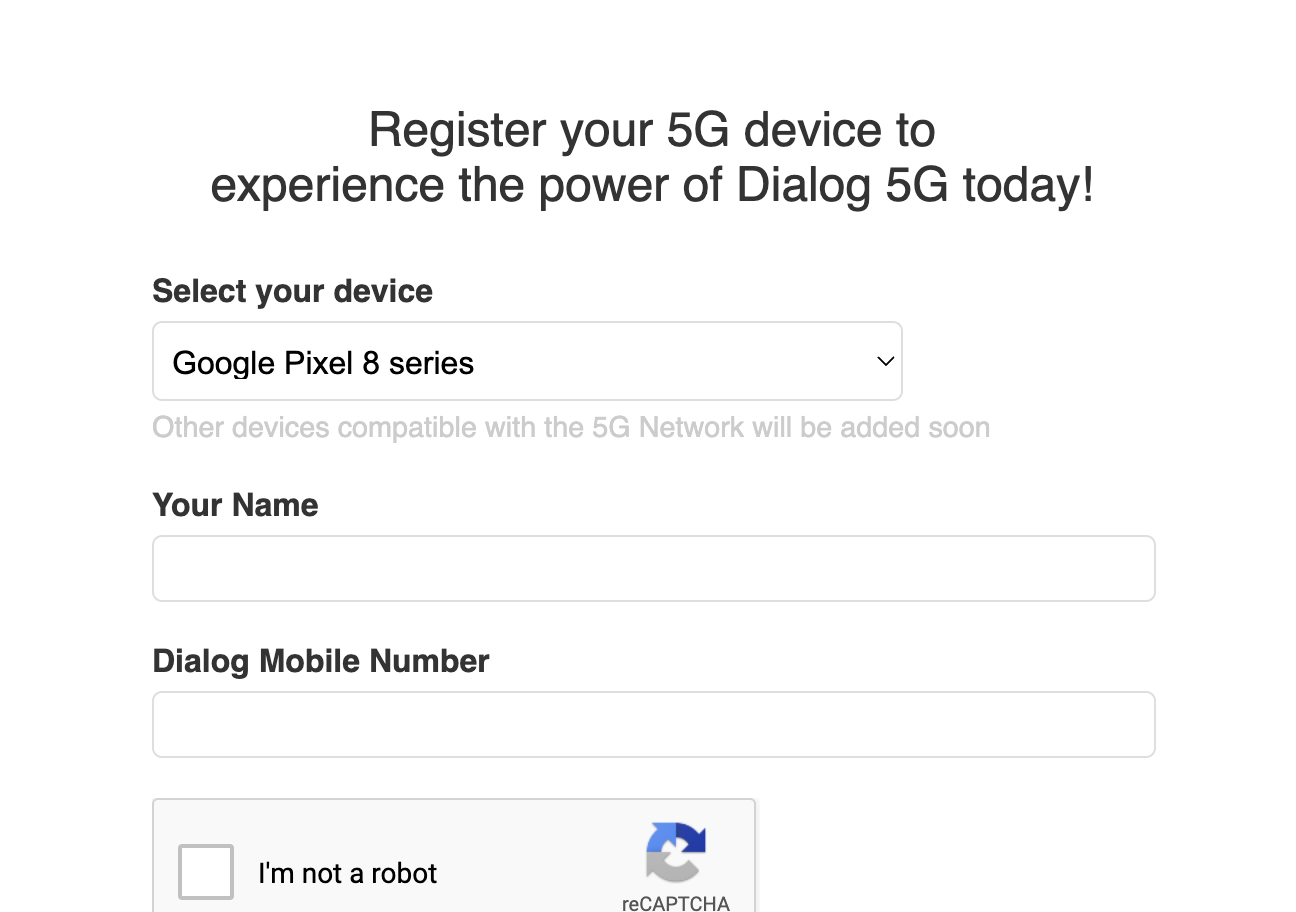1296x912 pixels.
Task: Click the word "today!" in the heading
Action: coord(1029,186)
